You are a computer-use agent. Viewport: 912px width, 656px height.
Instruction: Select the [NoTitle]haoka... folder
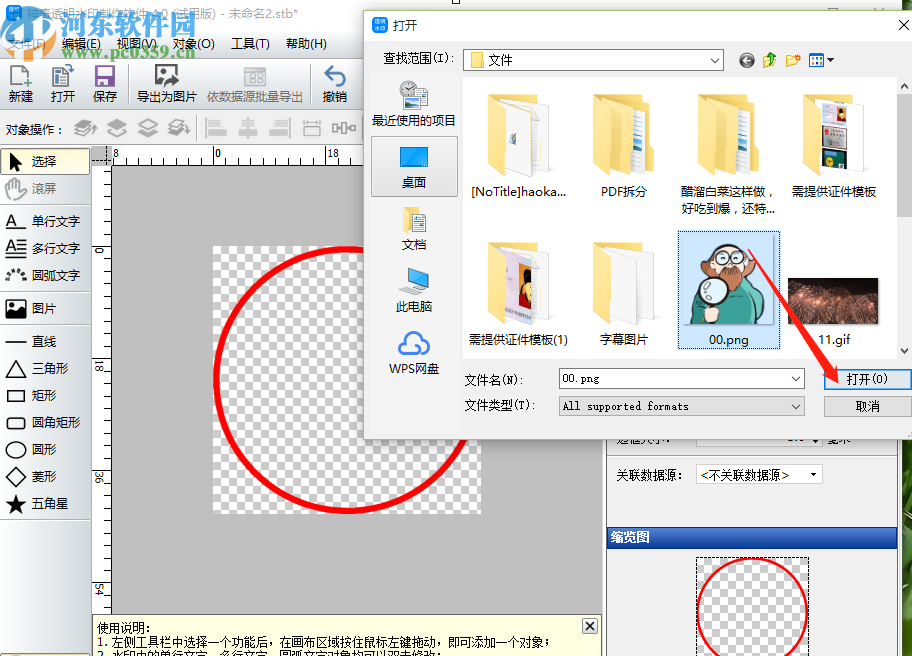518,146
